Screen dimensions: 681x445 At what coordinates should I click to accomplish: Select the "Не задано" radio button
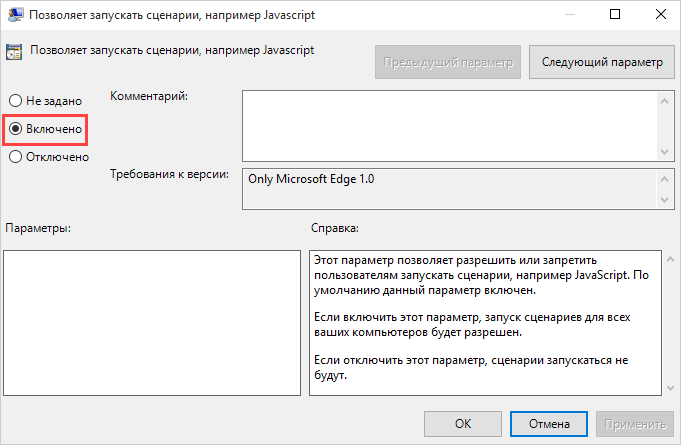(16, 101)
